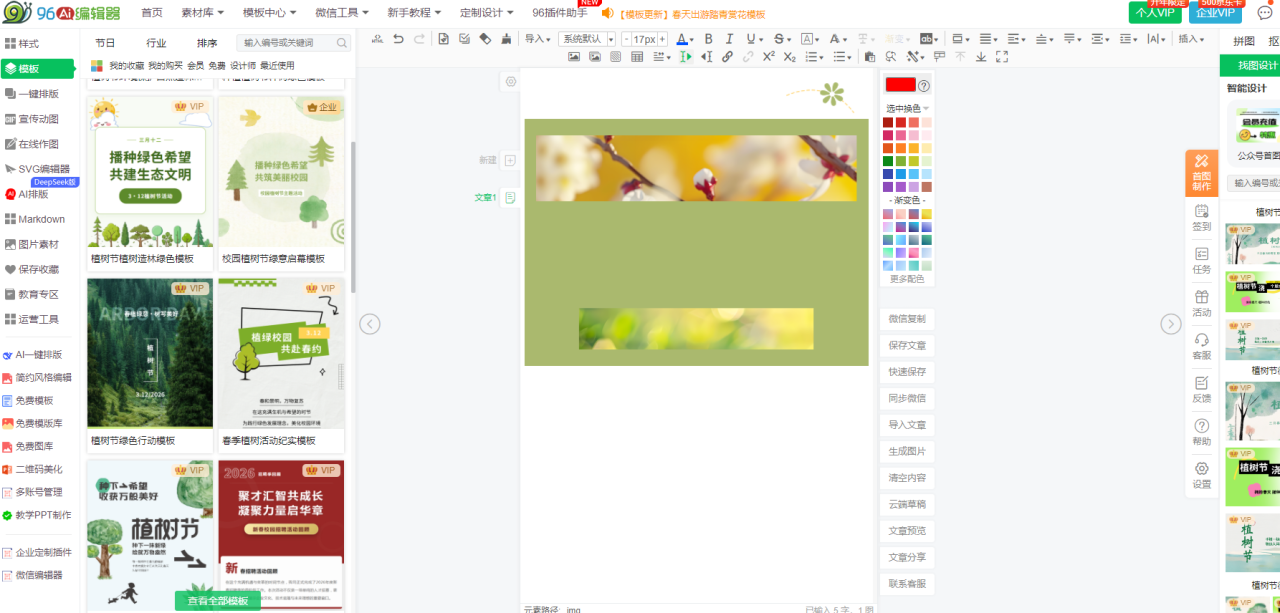Open the 签到 check-in calendar icon
This screenshot has width=1280, height=613.
point(1201,217)
